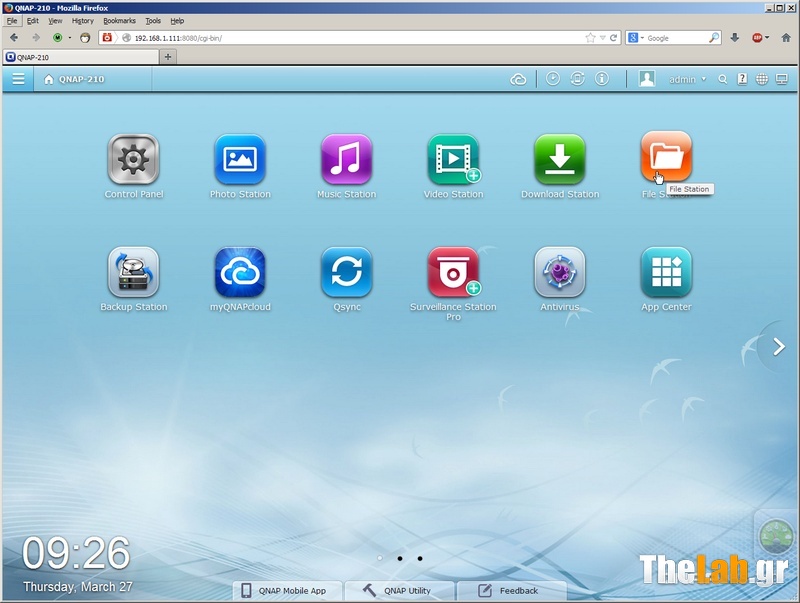The image size is (800, 603).
Task: Open the App Center
Action: (x=666, y=272)
